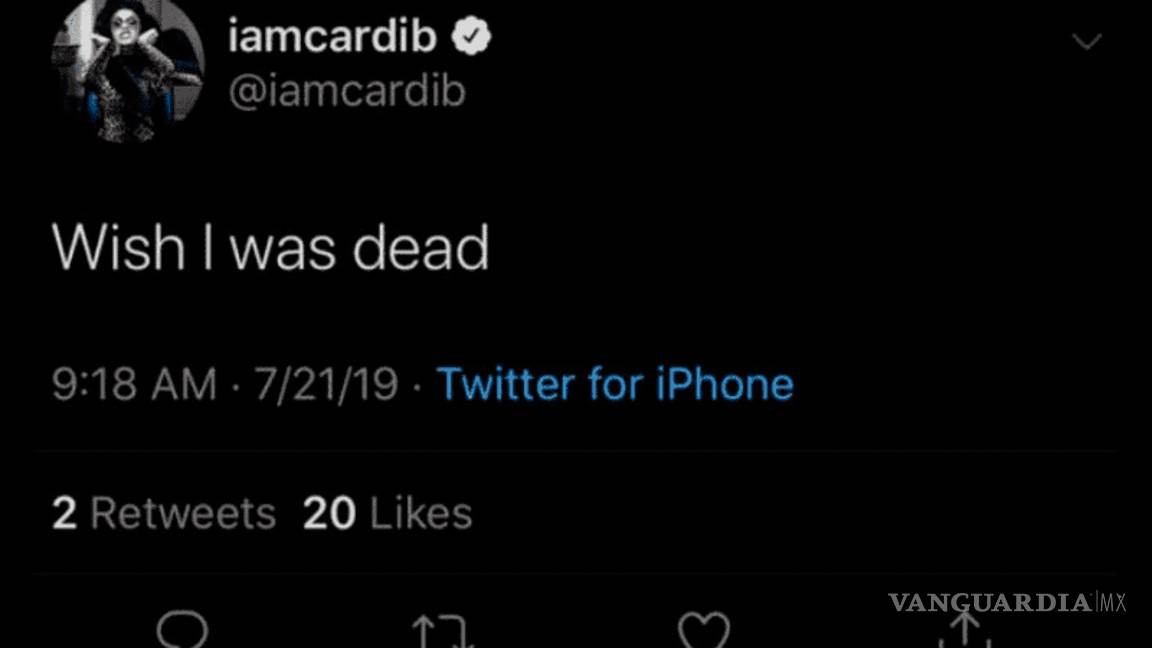Click the reply speech bubble icon

click(x=182, y=629)
